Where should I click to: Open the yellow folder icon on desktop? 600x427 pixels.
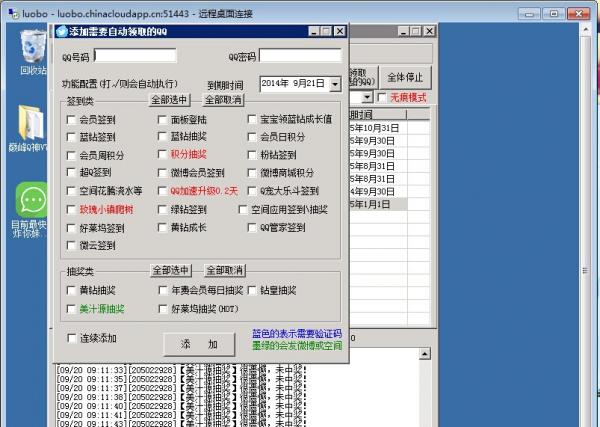pos(32,122)
